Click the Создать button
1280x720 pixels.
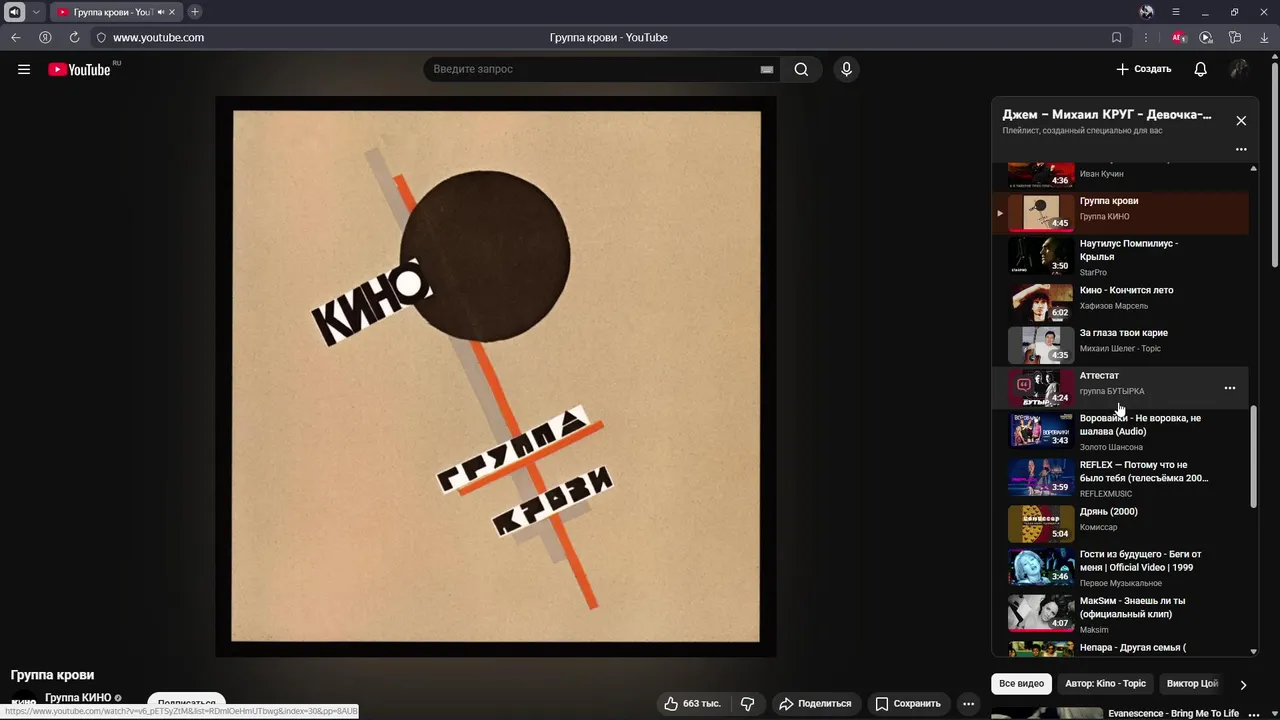point(1143,69)
